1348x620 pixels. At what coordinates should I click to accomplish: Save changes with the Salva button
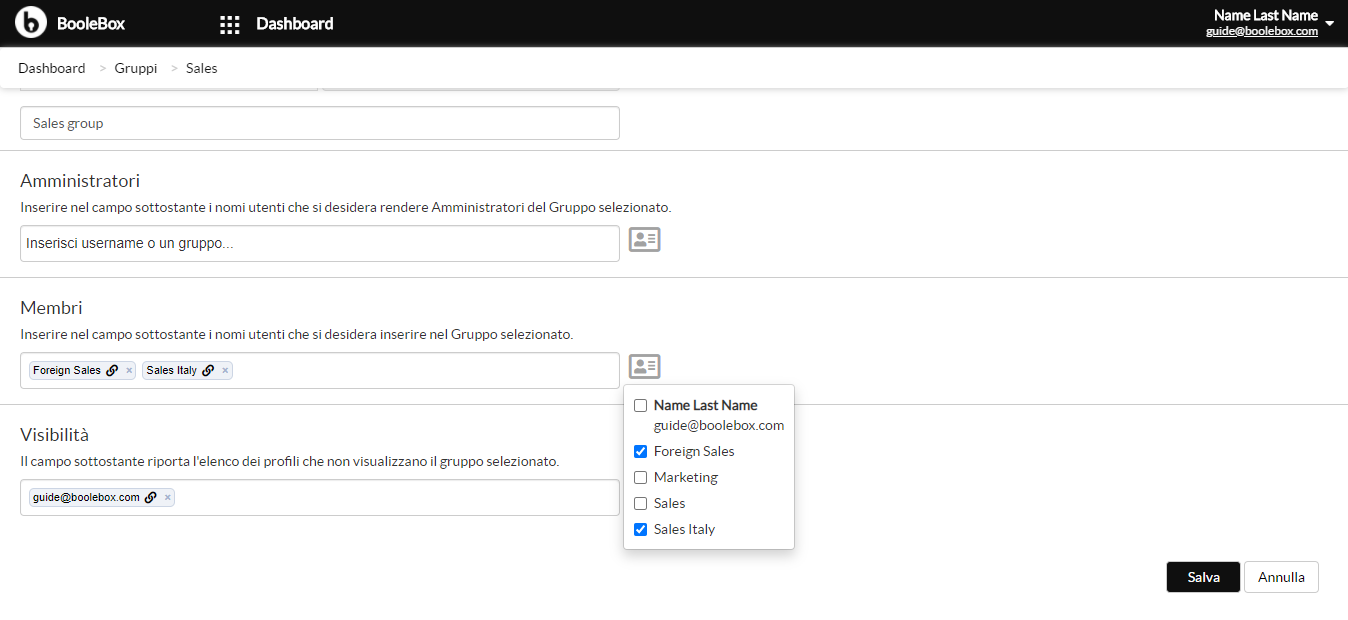click(1203, 577)
